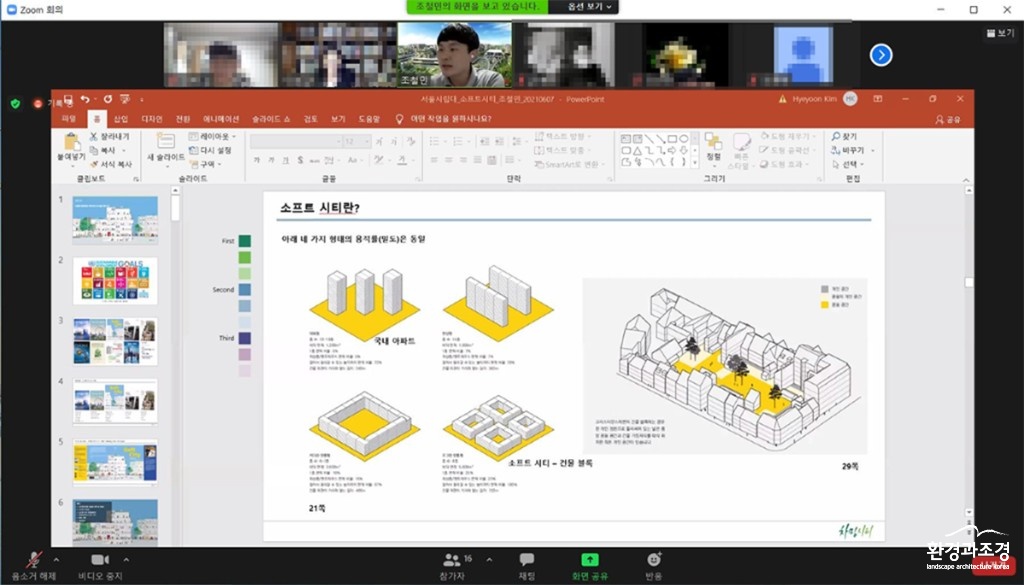1024x585 pixels.
Task: Select the oval shape in shapes gallery
Action: pyautogui.click(x=683, y=138)
